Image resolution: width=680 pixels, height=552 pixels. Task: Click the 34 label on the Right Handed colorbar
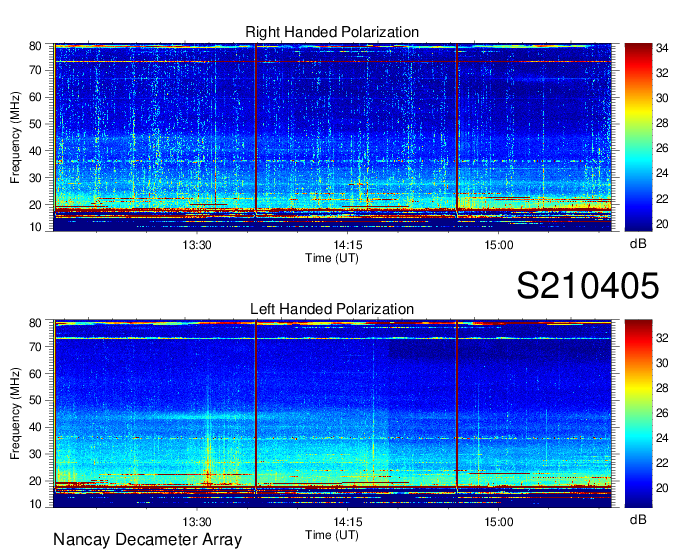click(662, 48)
